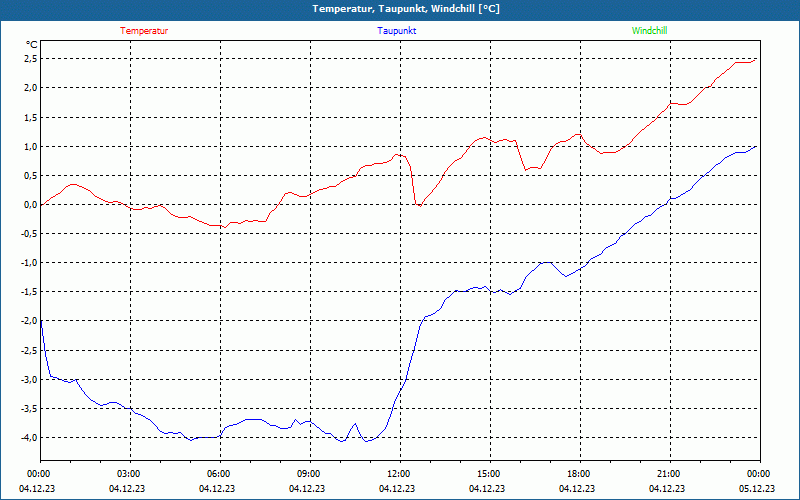Click the red Temperatur legend label

coord(144,31)
